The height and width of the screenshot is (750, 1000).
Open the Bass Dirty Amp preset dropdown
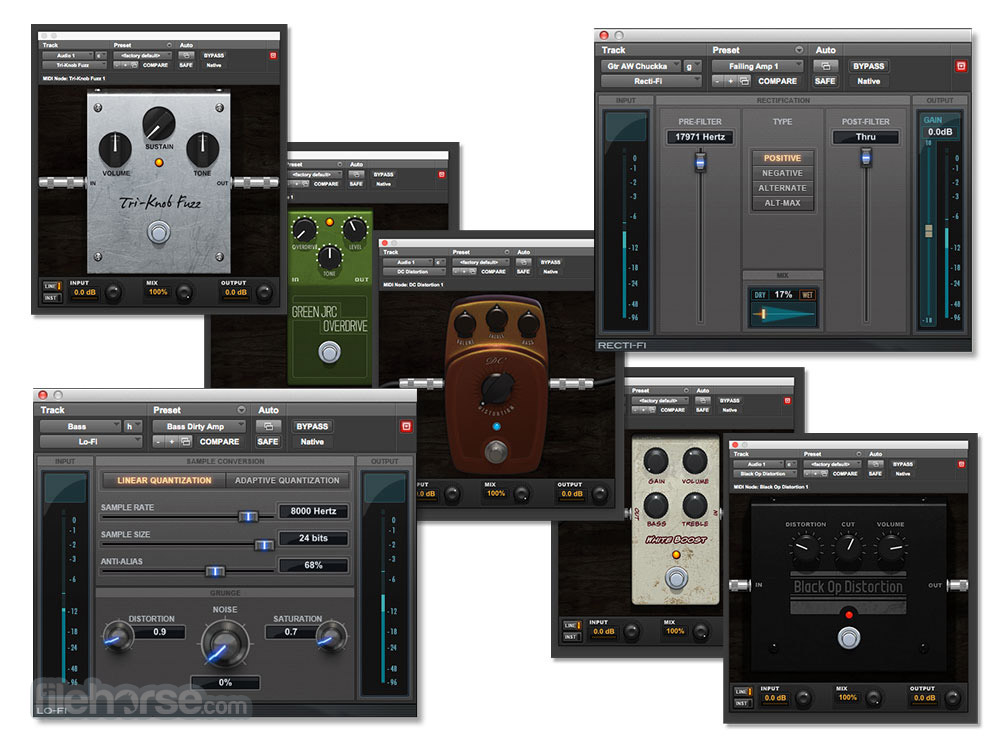point(199,426)
